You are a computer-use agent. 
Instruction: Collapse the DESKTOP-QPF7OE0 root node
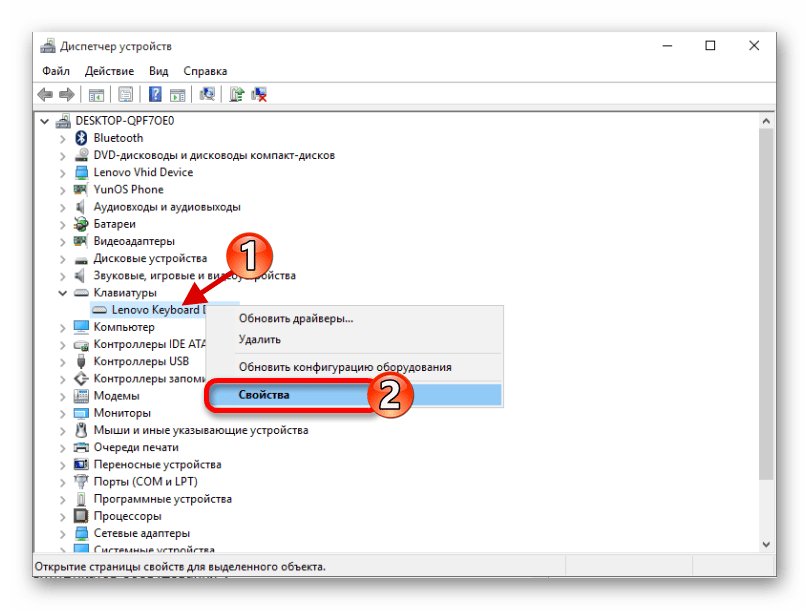coord(45,121)
